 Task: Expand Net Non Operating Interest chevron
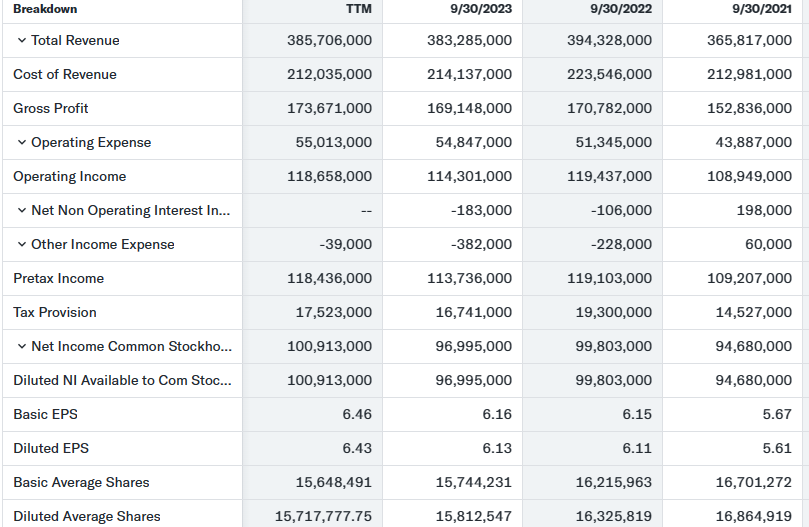22,211
